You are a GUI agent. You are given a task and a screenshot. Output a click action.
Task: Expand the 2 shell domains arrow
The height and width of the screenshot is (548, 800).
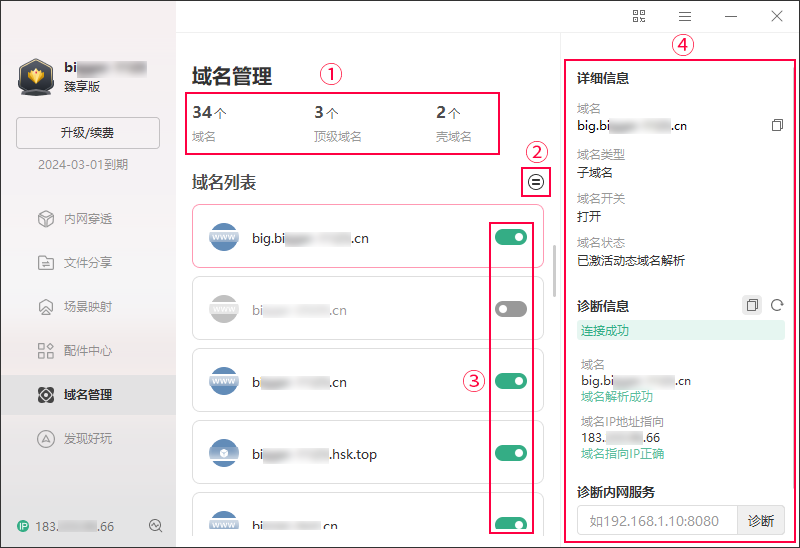tap(455, 114)
